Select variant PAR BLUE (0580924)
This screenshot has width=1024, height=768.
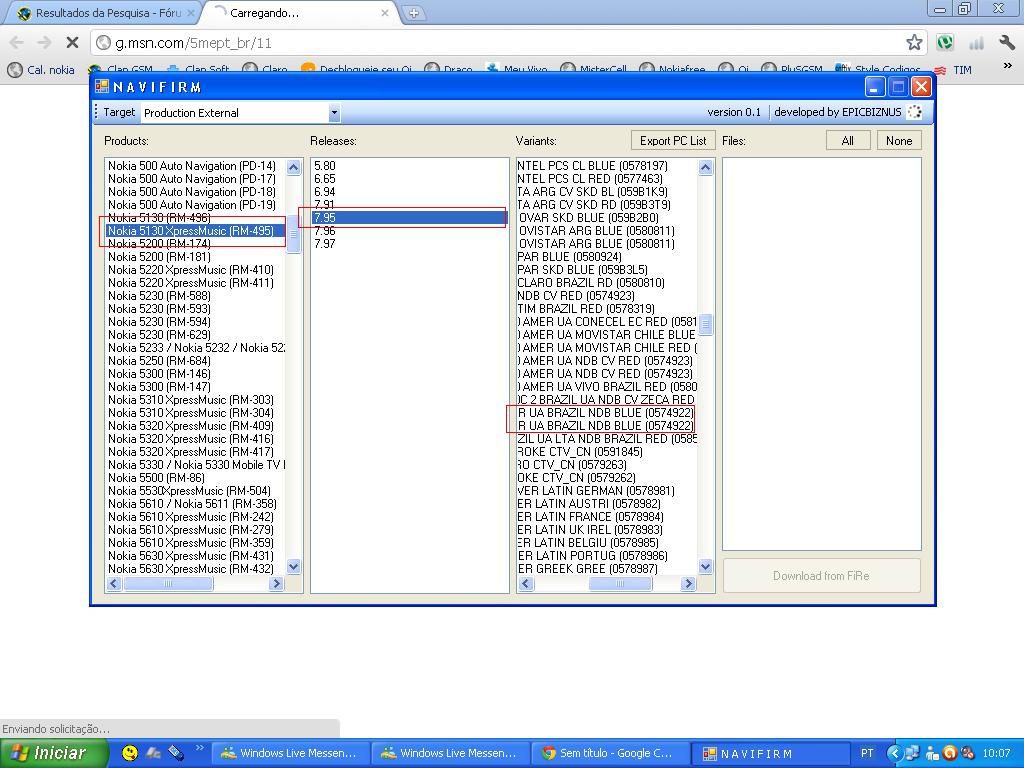607,257
